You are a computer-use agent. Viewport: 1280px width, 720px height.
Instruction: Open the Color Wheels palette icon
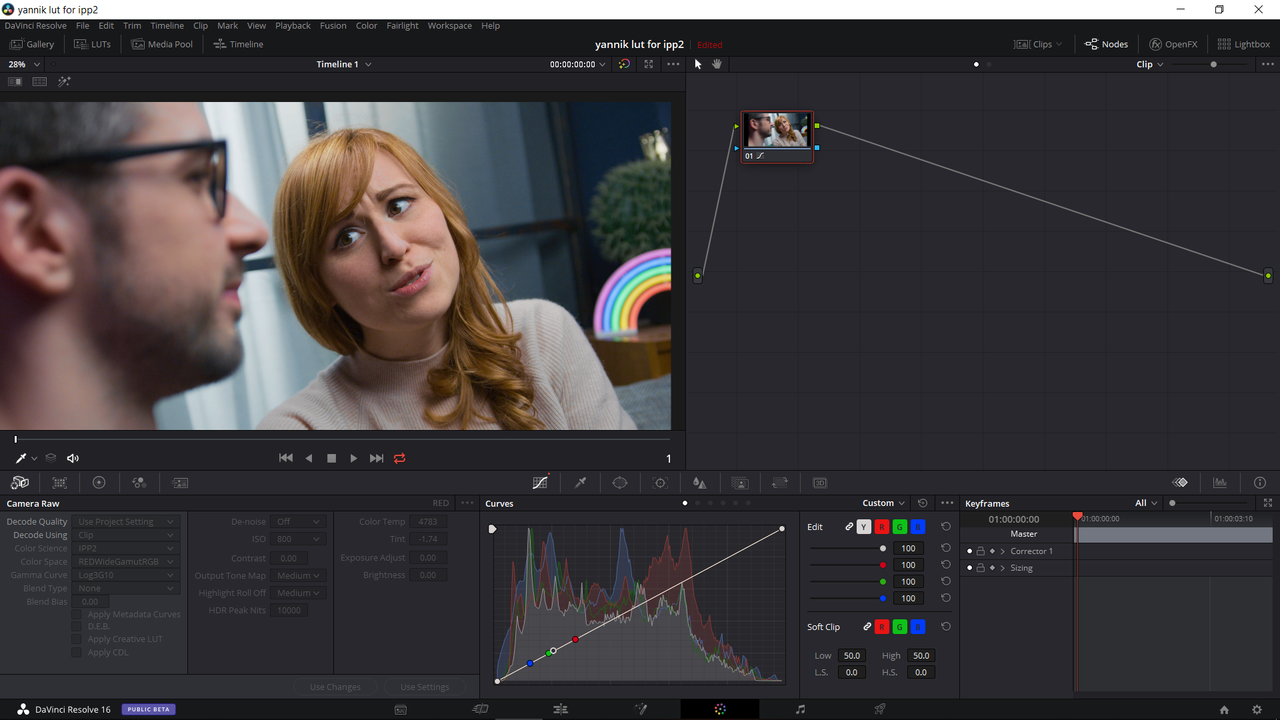[x=99, y=483]
